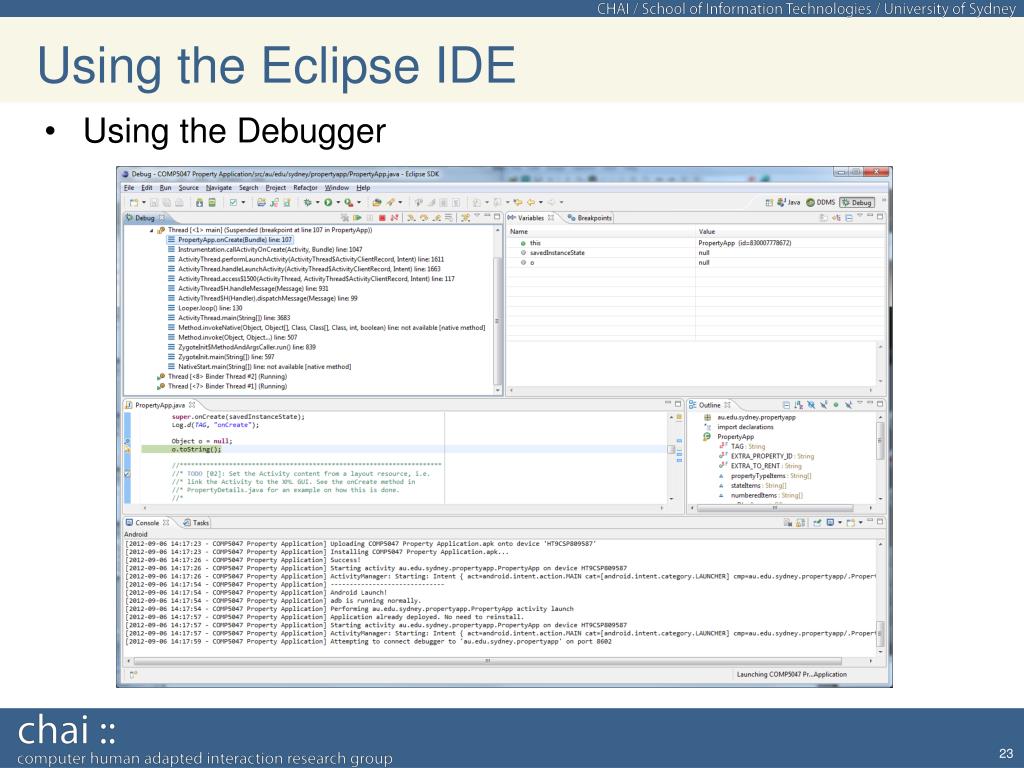Click the External Tools run icon
This screenshot has width=1024, height=768.
(x=348, y=202)
